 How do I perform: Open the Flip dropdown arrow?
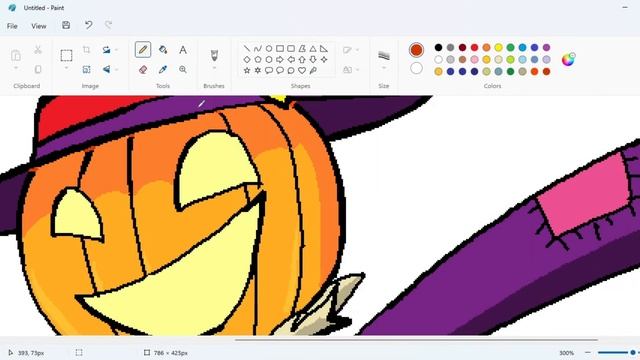click(117, 69)
